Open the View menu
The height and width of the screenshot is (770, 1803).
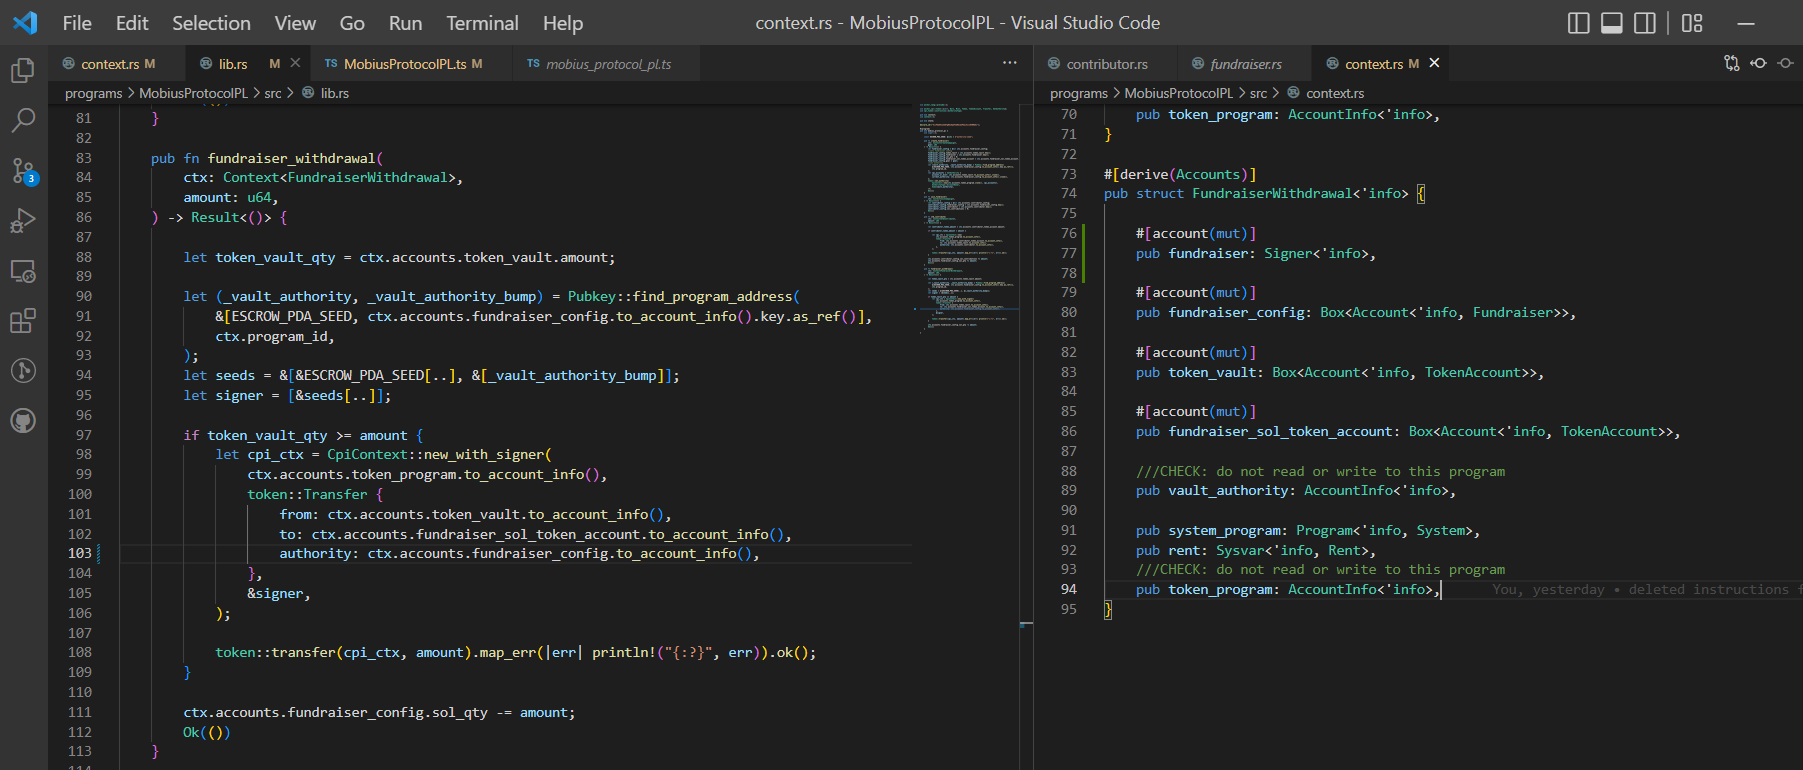(x=295, y=23)
